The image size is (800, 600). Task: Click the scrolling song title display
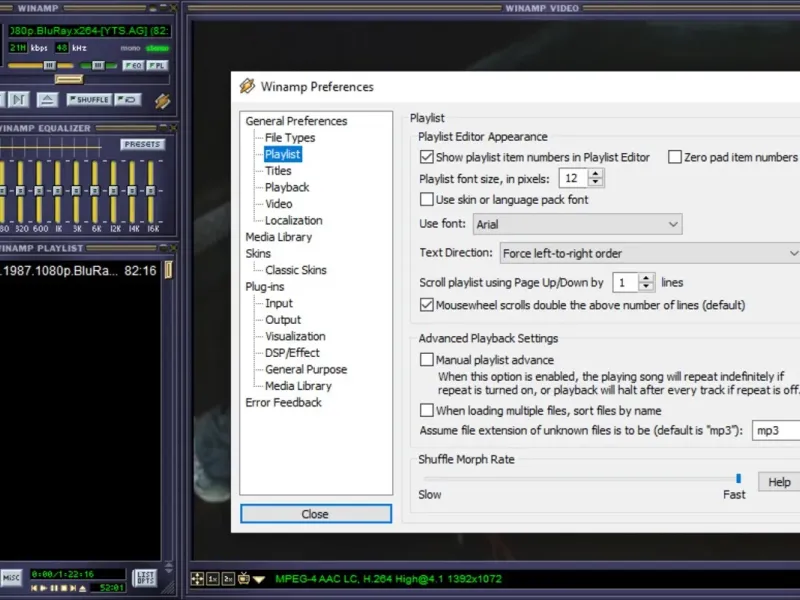(90, 31)
